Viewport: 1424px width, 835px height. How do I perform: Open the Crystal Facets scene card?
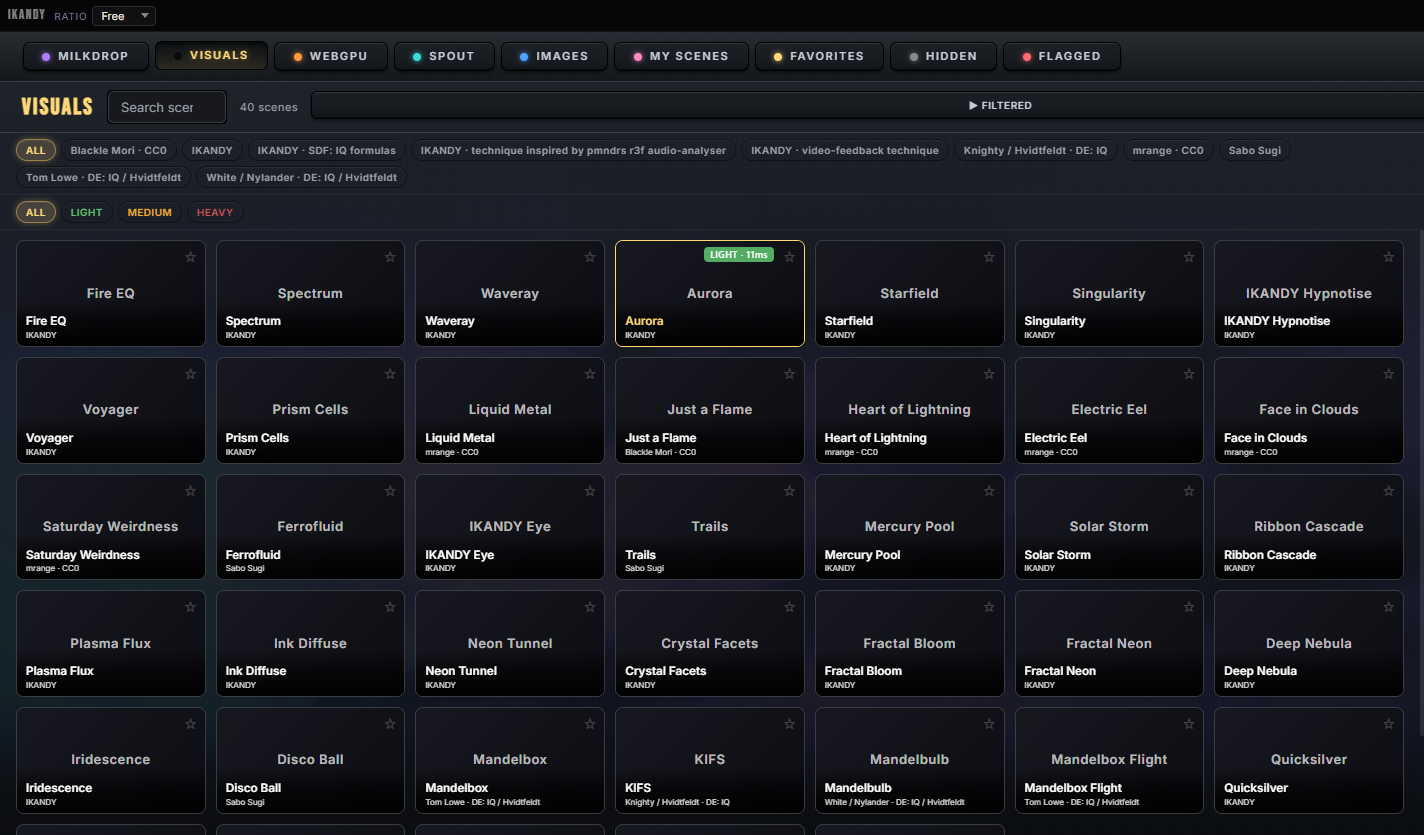coord(710,643)
